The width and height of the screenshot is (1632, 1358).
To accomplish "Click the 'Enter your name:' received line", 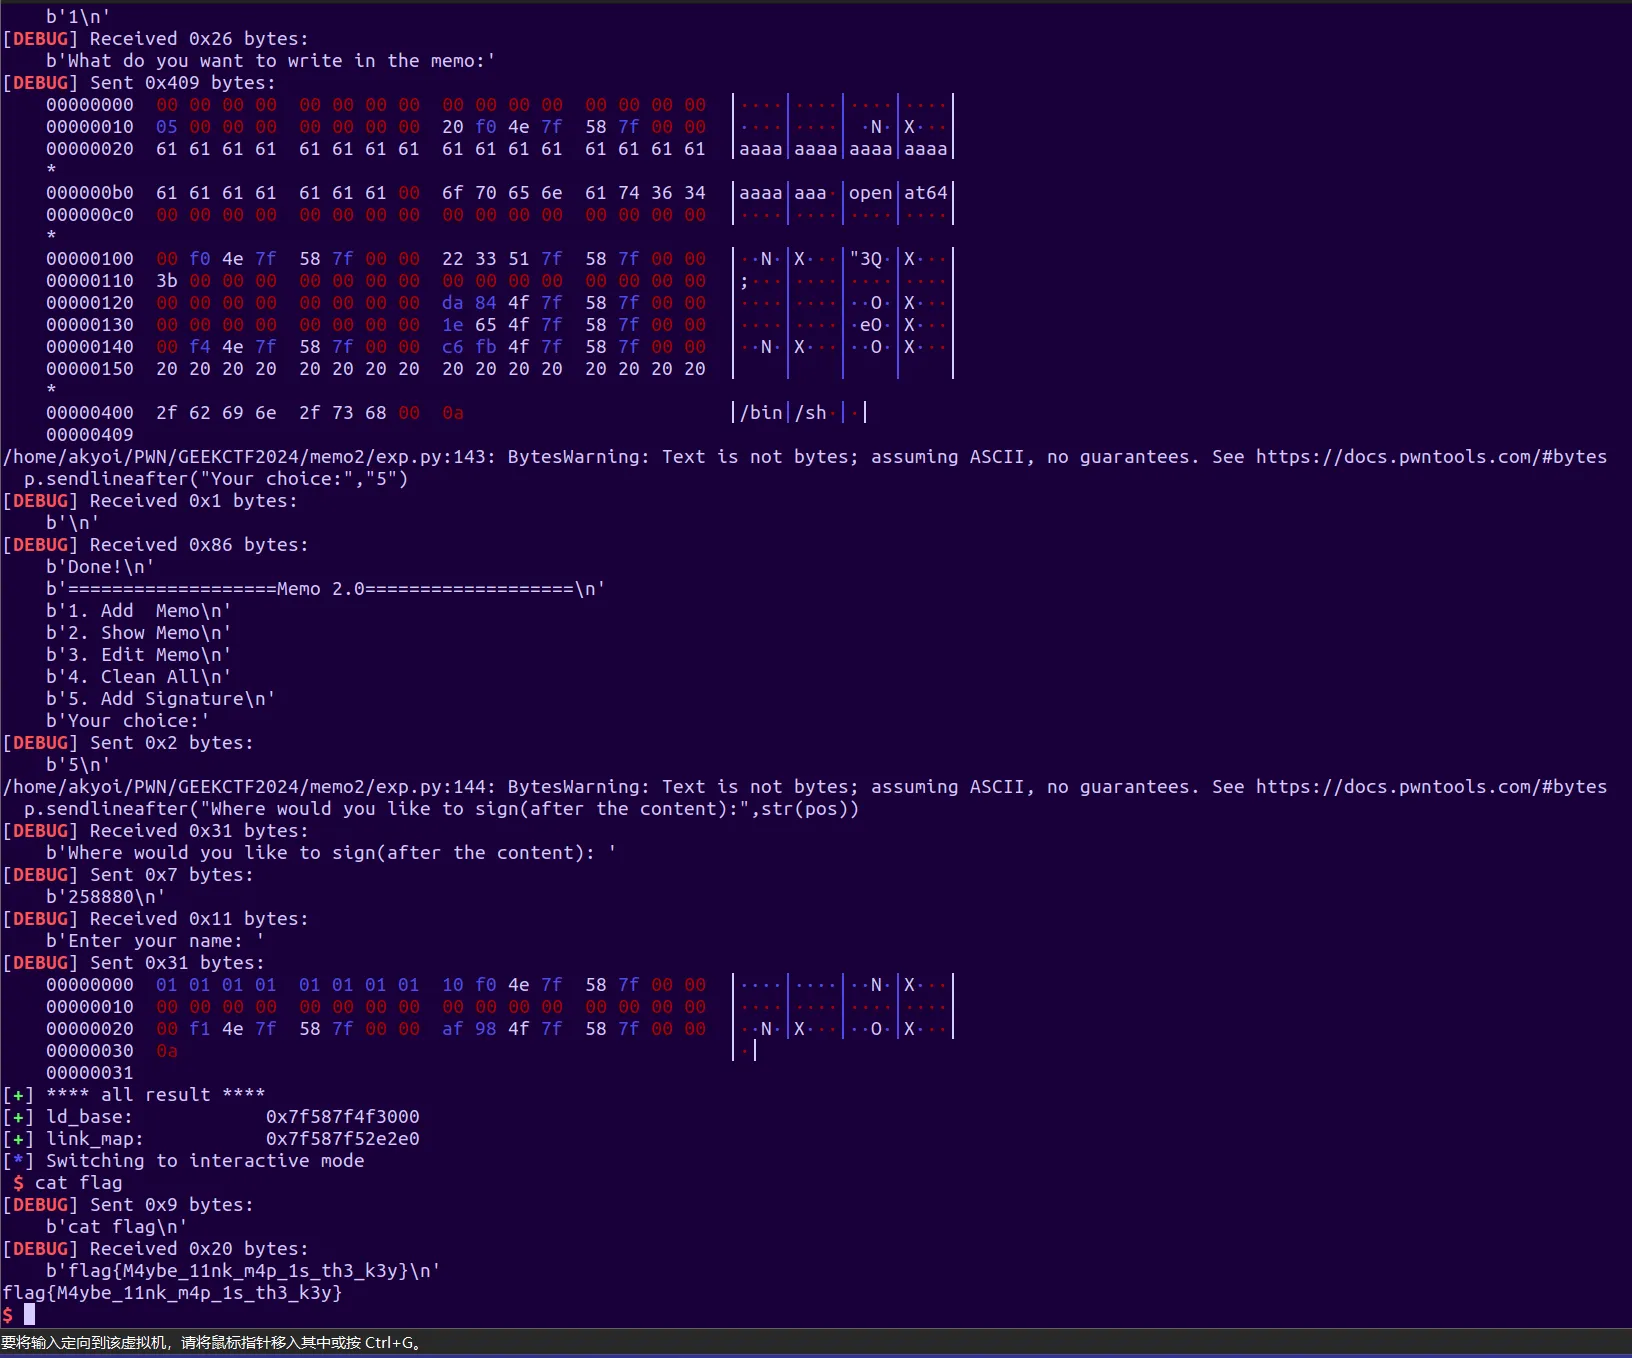I will tap(155, 940).
